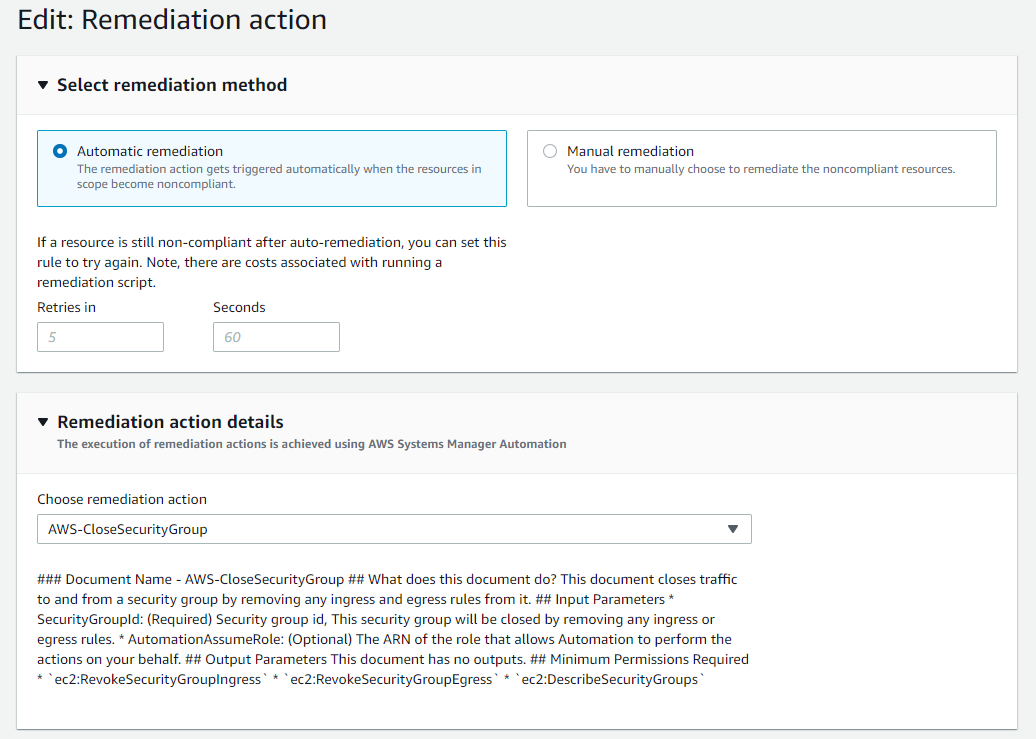The height and width of the screenshot is (739, 1036).
Task: Click the disclosure triangle beside Select remediation method
Action: (x=42, y=85)
